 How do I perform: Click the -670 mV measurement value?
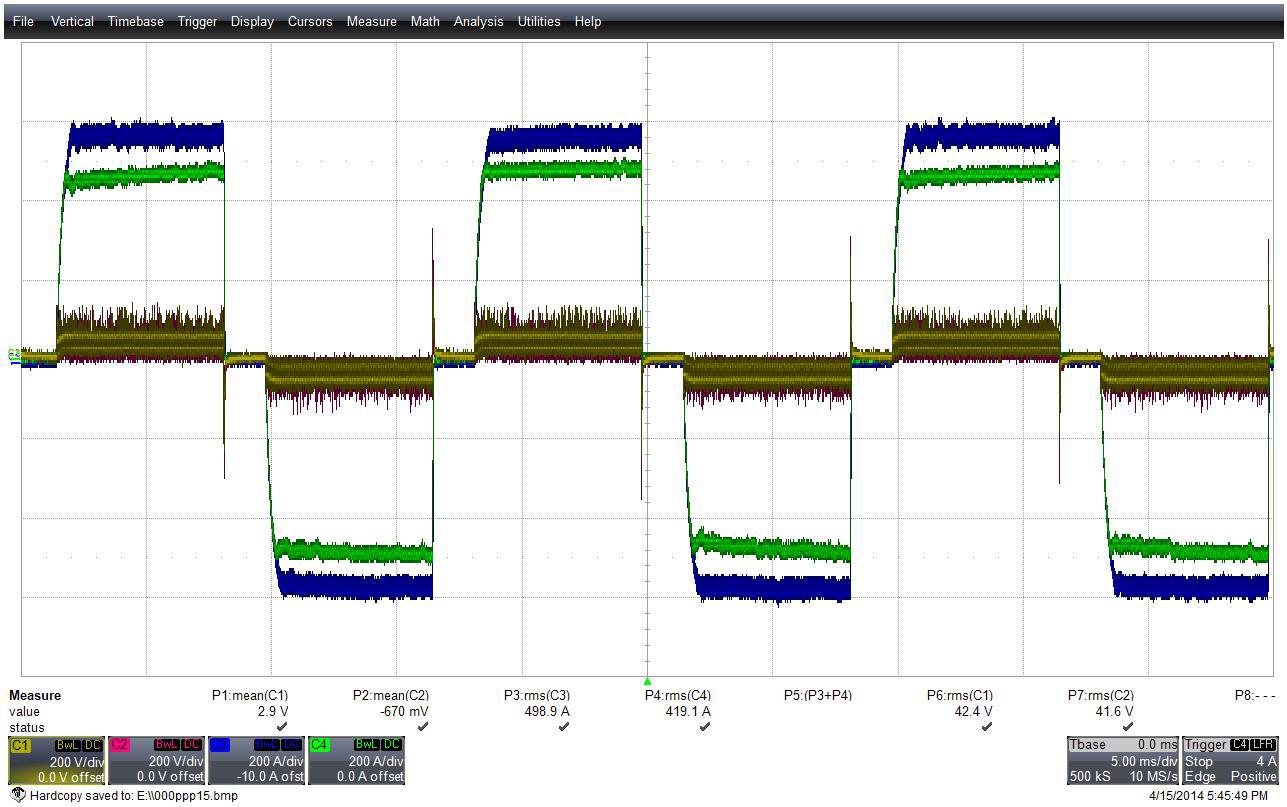pyautogui.click(x=405, y=711)
